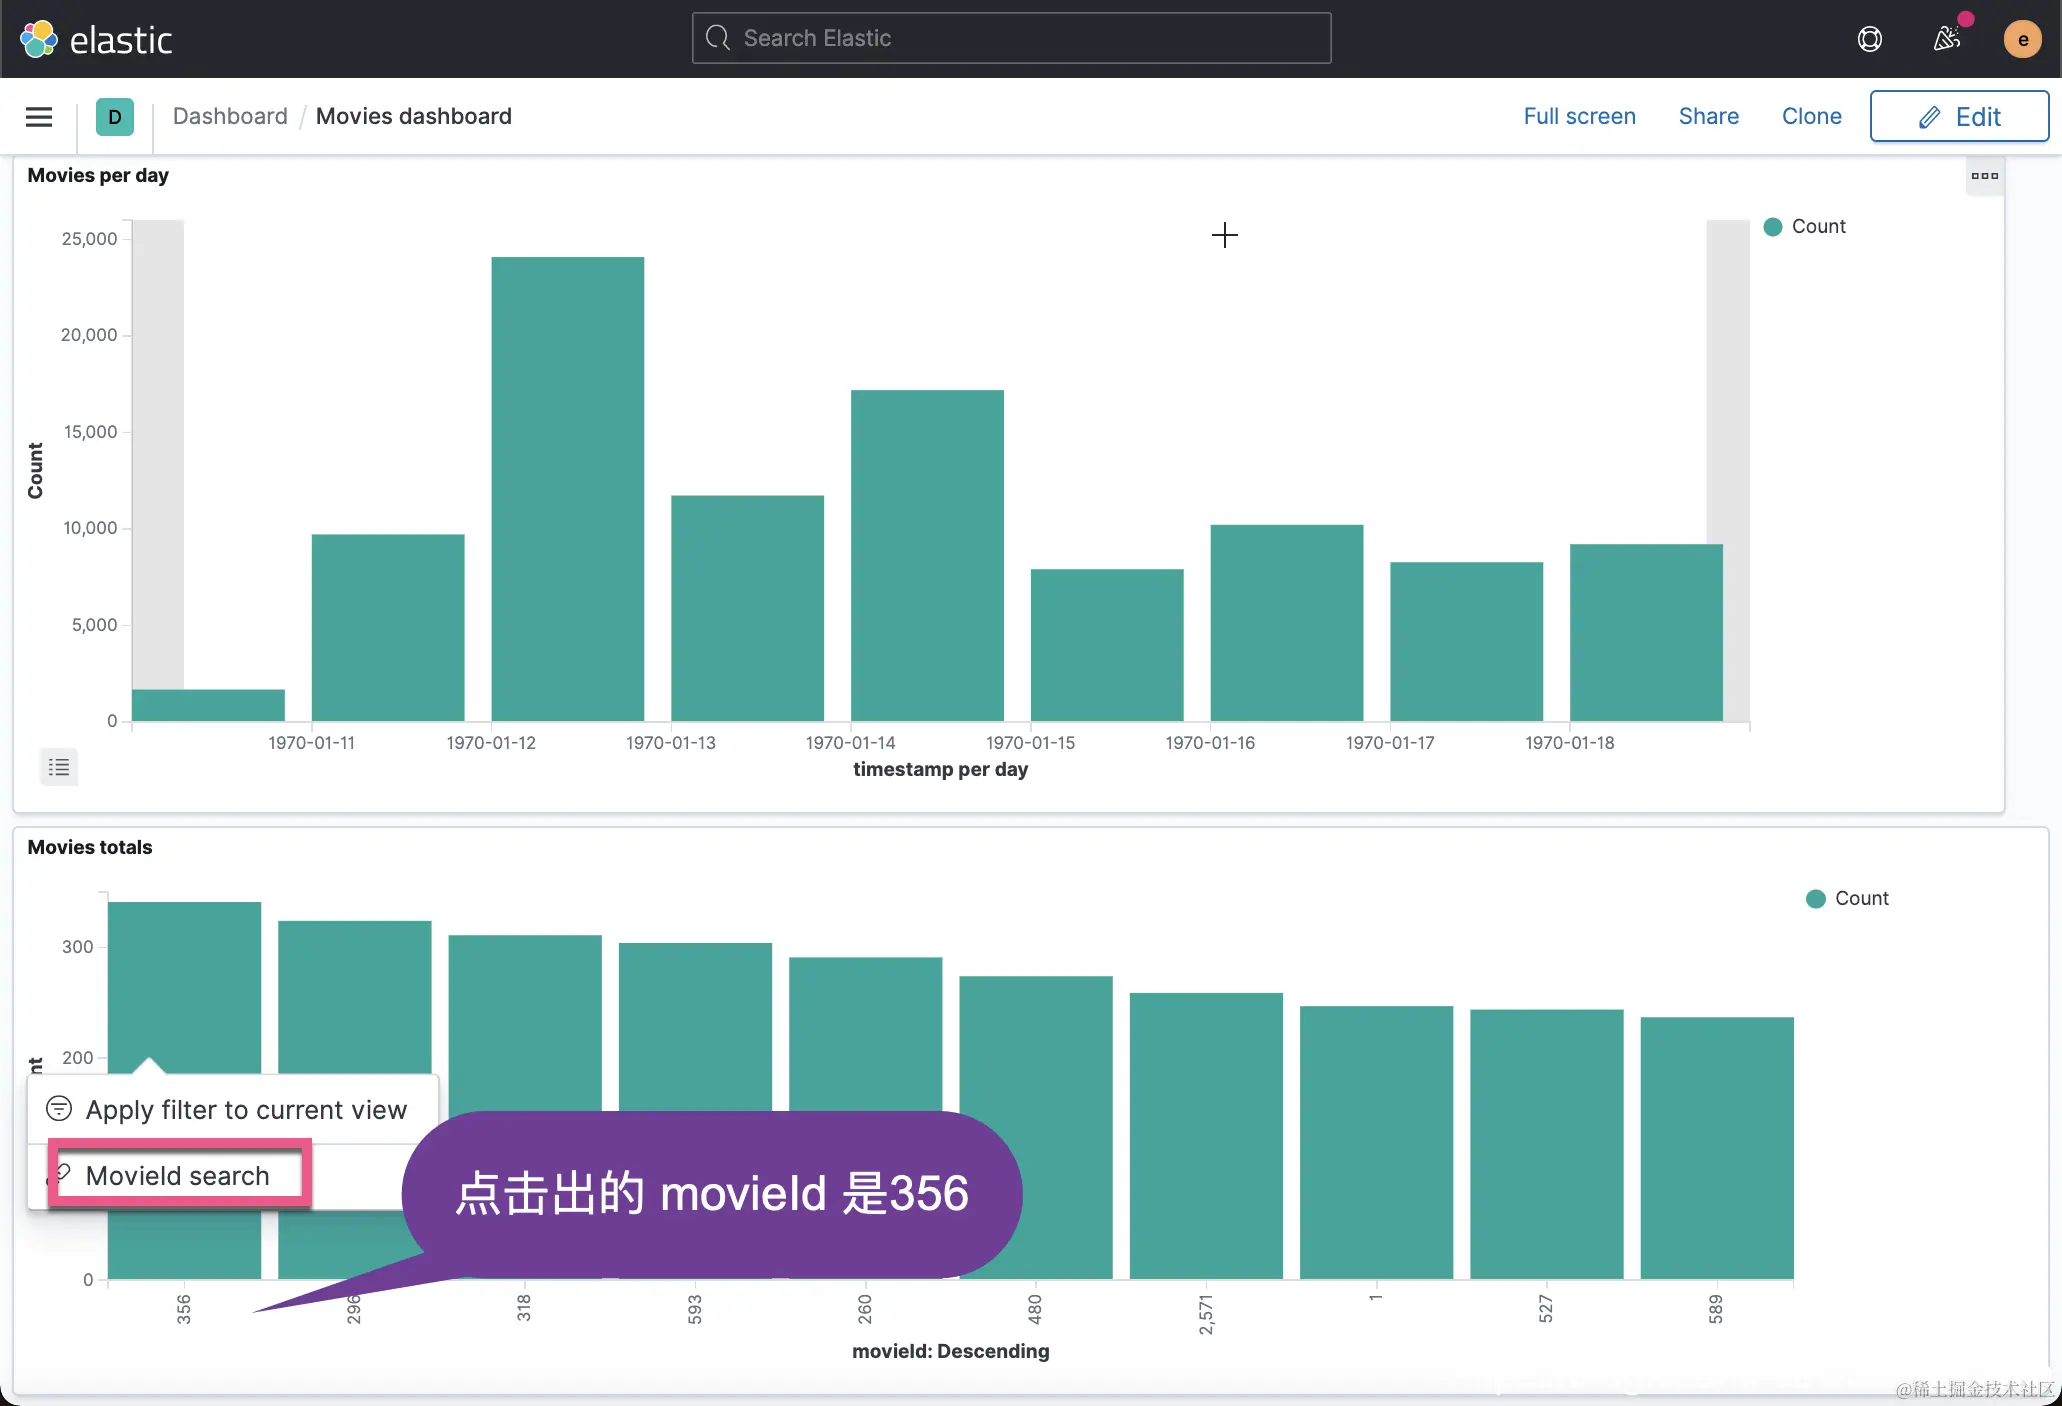The image size is (2062, 1406).
Task: Go to Dashboard breadcrumb
Action: tap(230, 117)
